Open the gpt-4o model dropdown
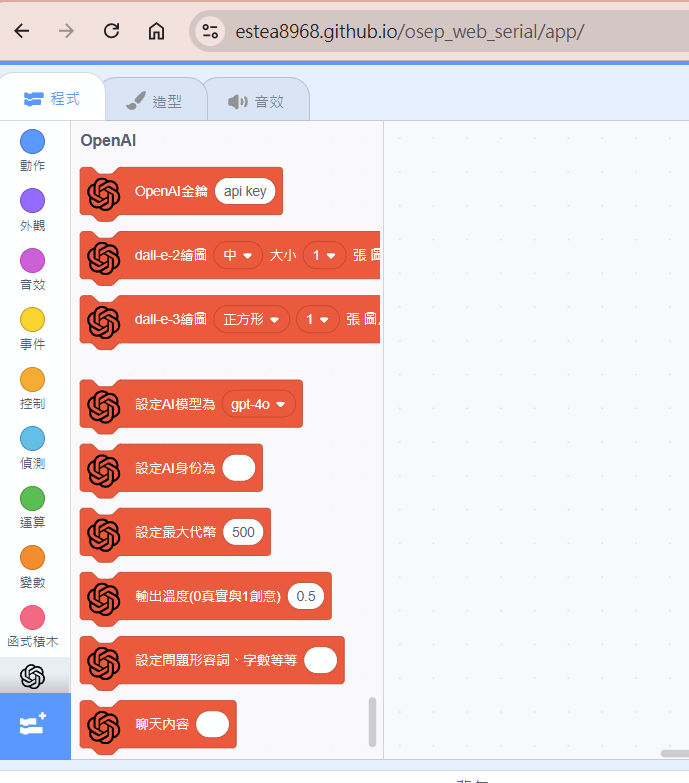The width and height of the screenshot is (689, 783). (259, 404)
